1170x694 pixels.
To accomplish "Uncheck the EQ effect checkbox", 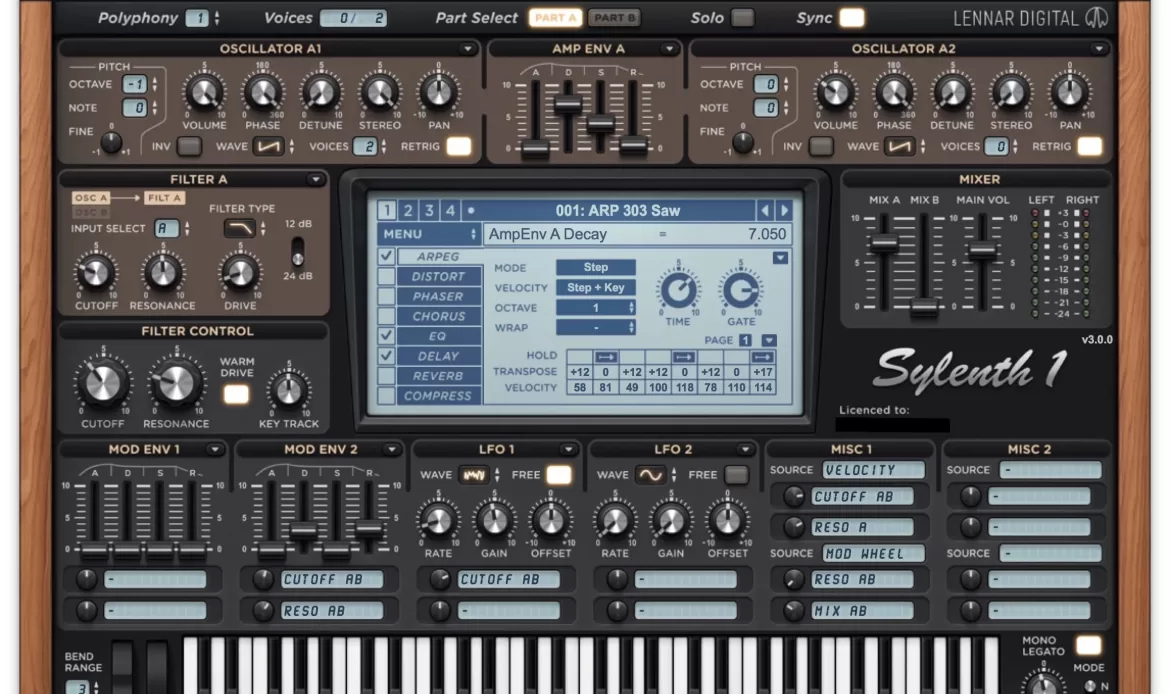I will pyautogui.click(x=386, y=336).
